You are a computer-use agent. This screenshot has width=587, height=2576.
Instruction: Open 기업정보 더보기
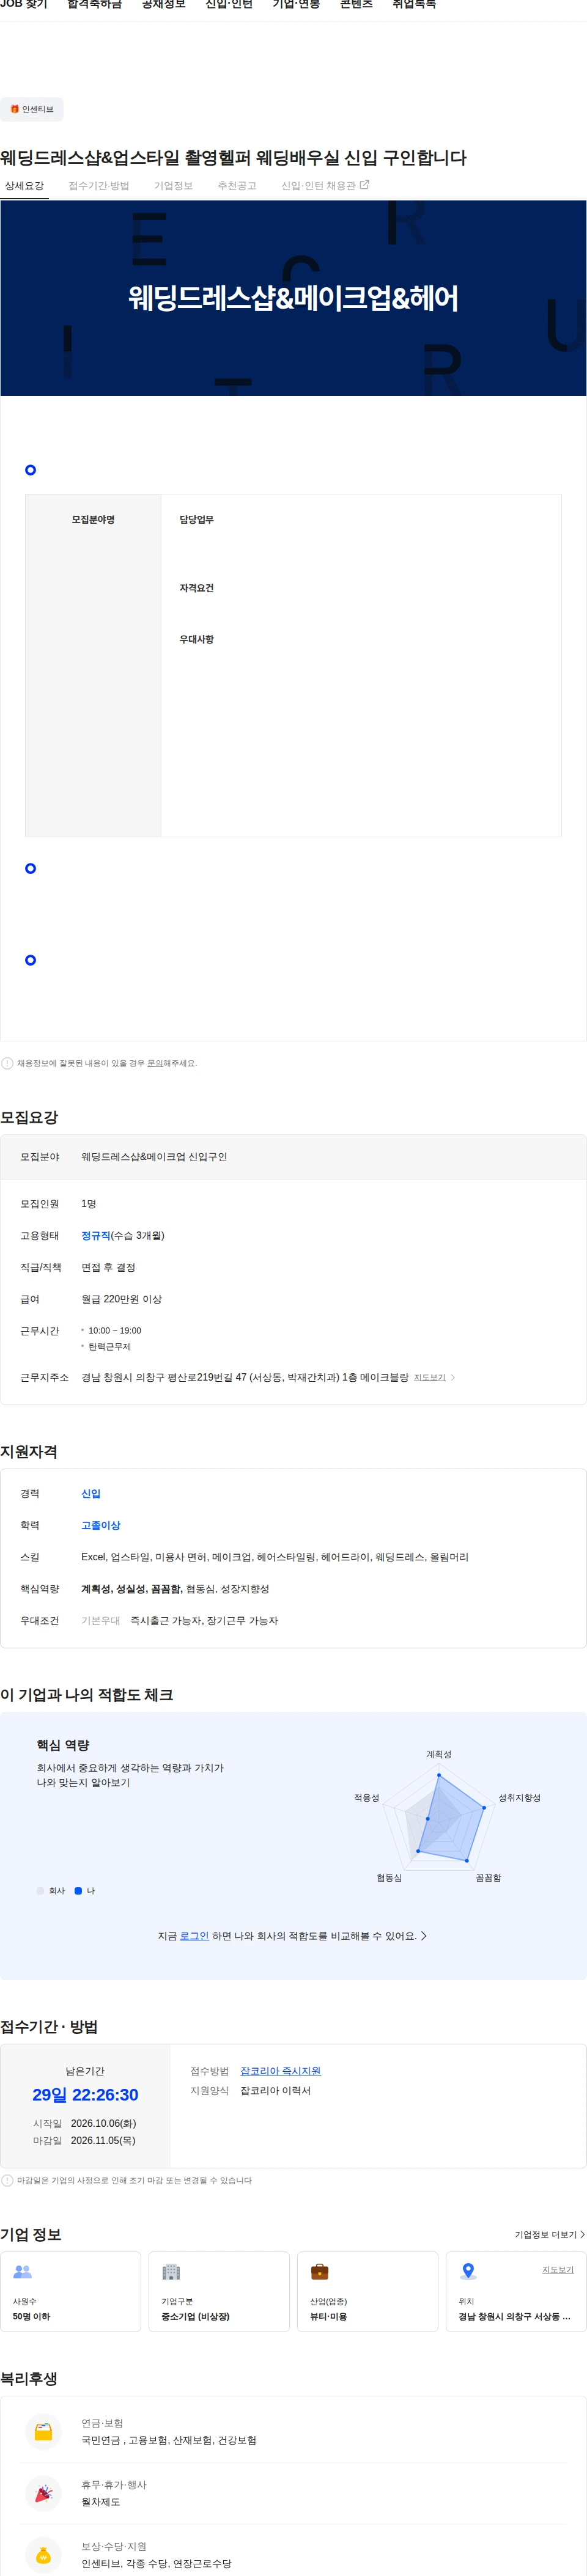point(549,2235)
